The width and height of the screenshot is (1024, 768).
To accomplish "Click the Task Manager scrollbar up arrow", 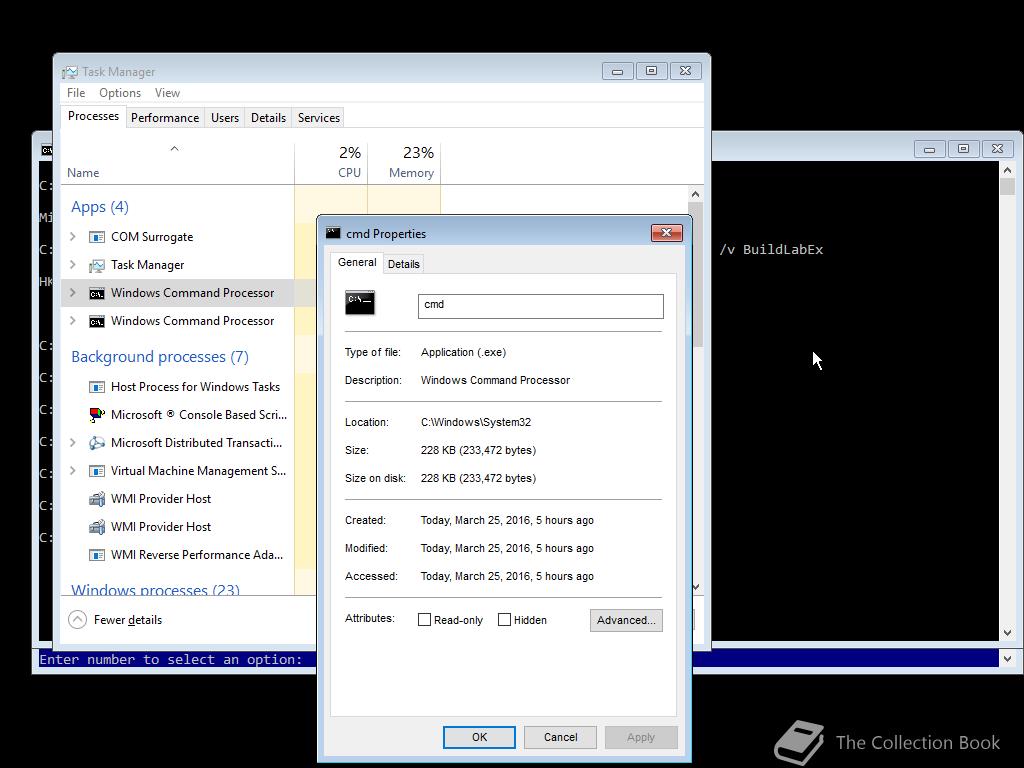I will [696, 194].
